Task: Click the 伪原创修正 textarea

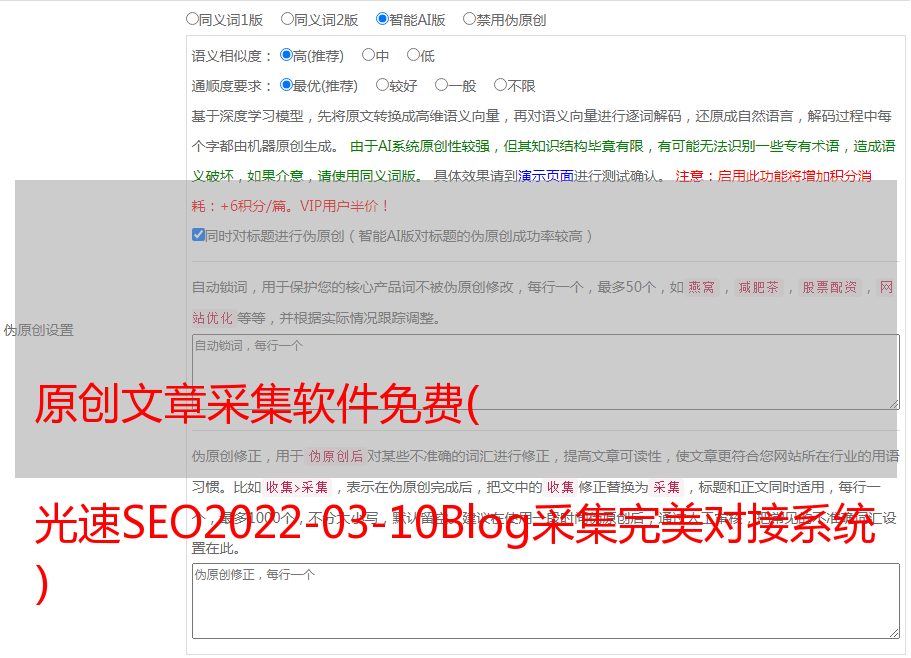Action: tap(546, 601)
